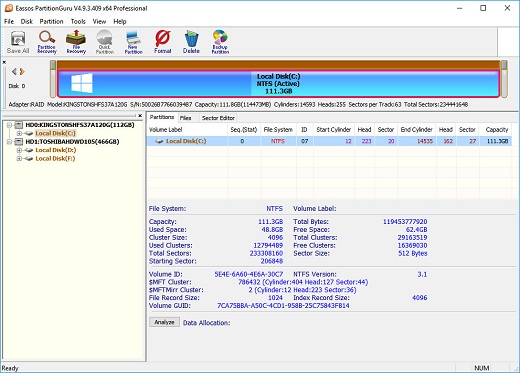Screen dimensions: 520x373
Task: Open the File menu
Action: [x=9, y=22]
